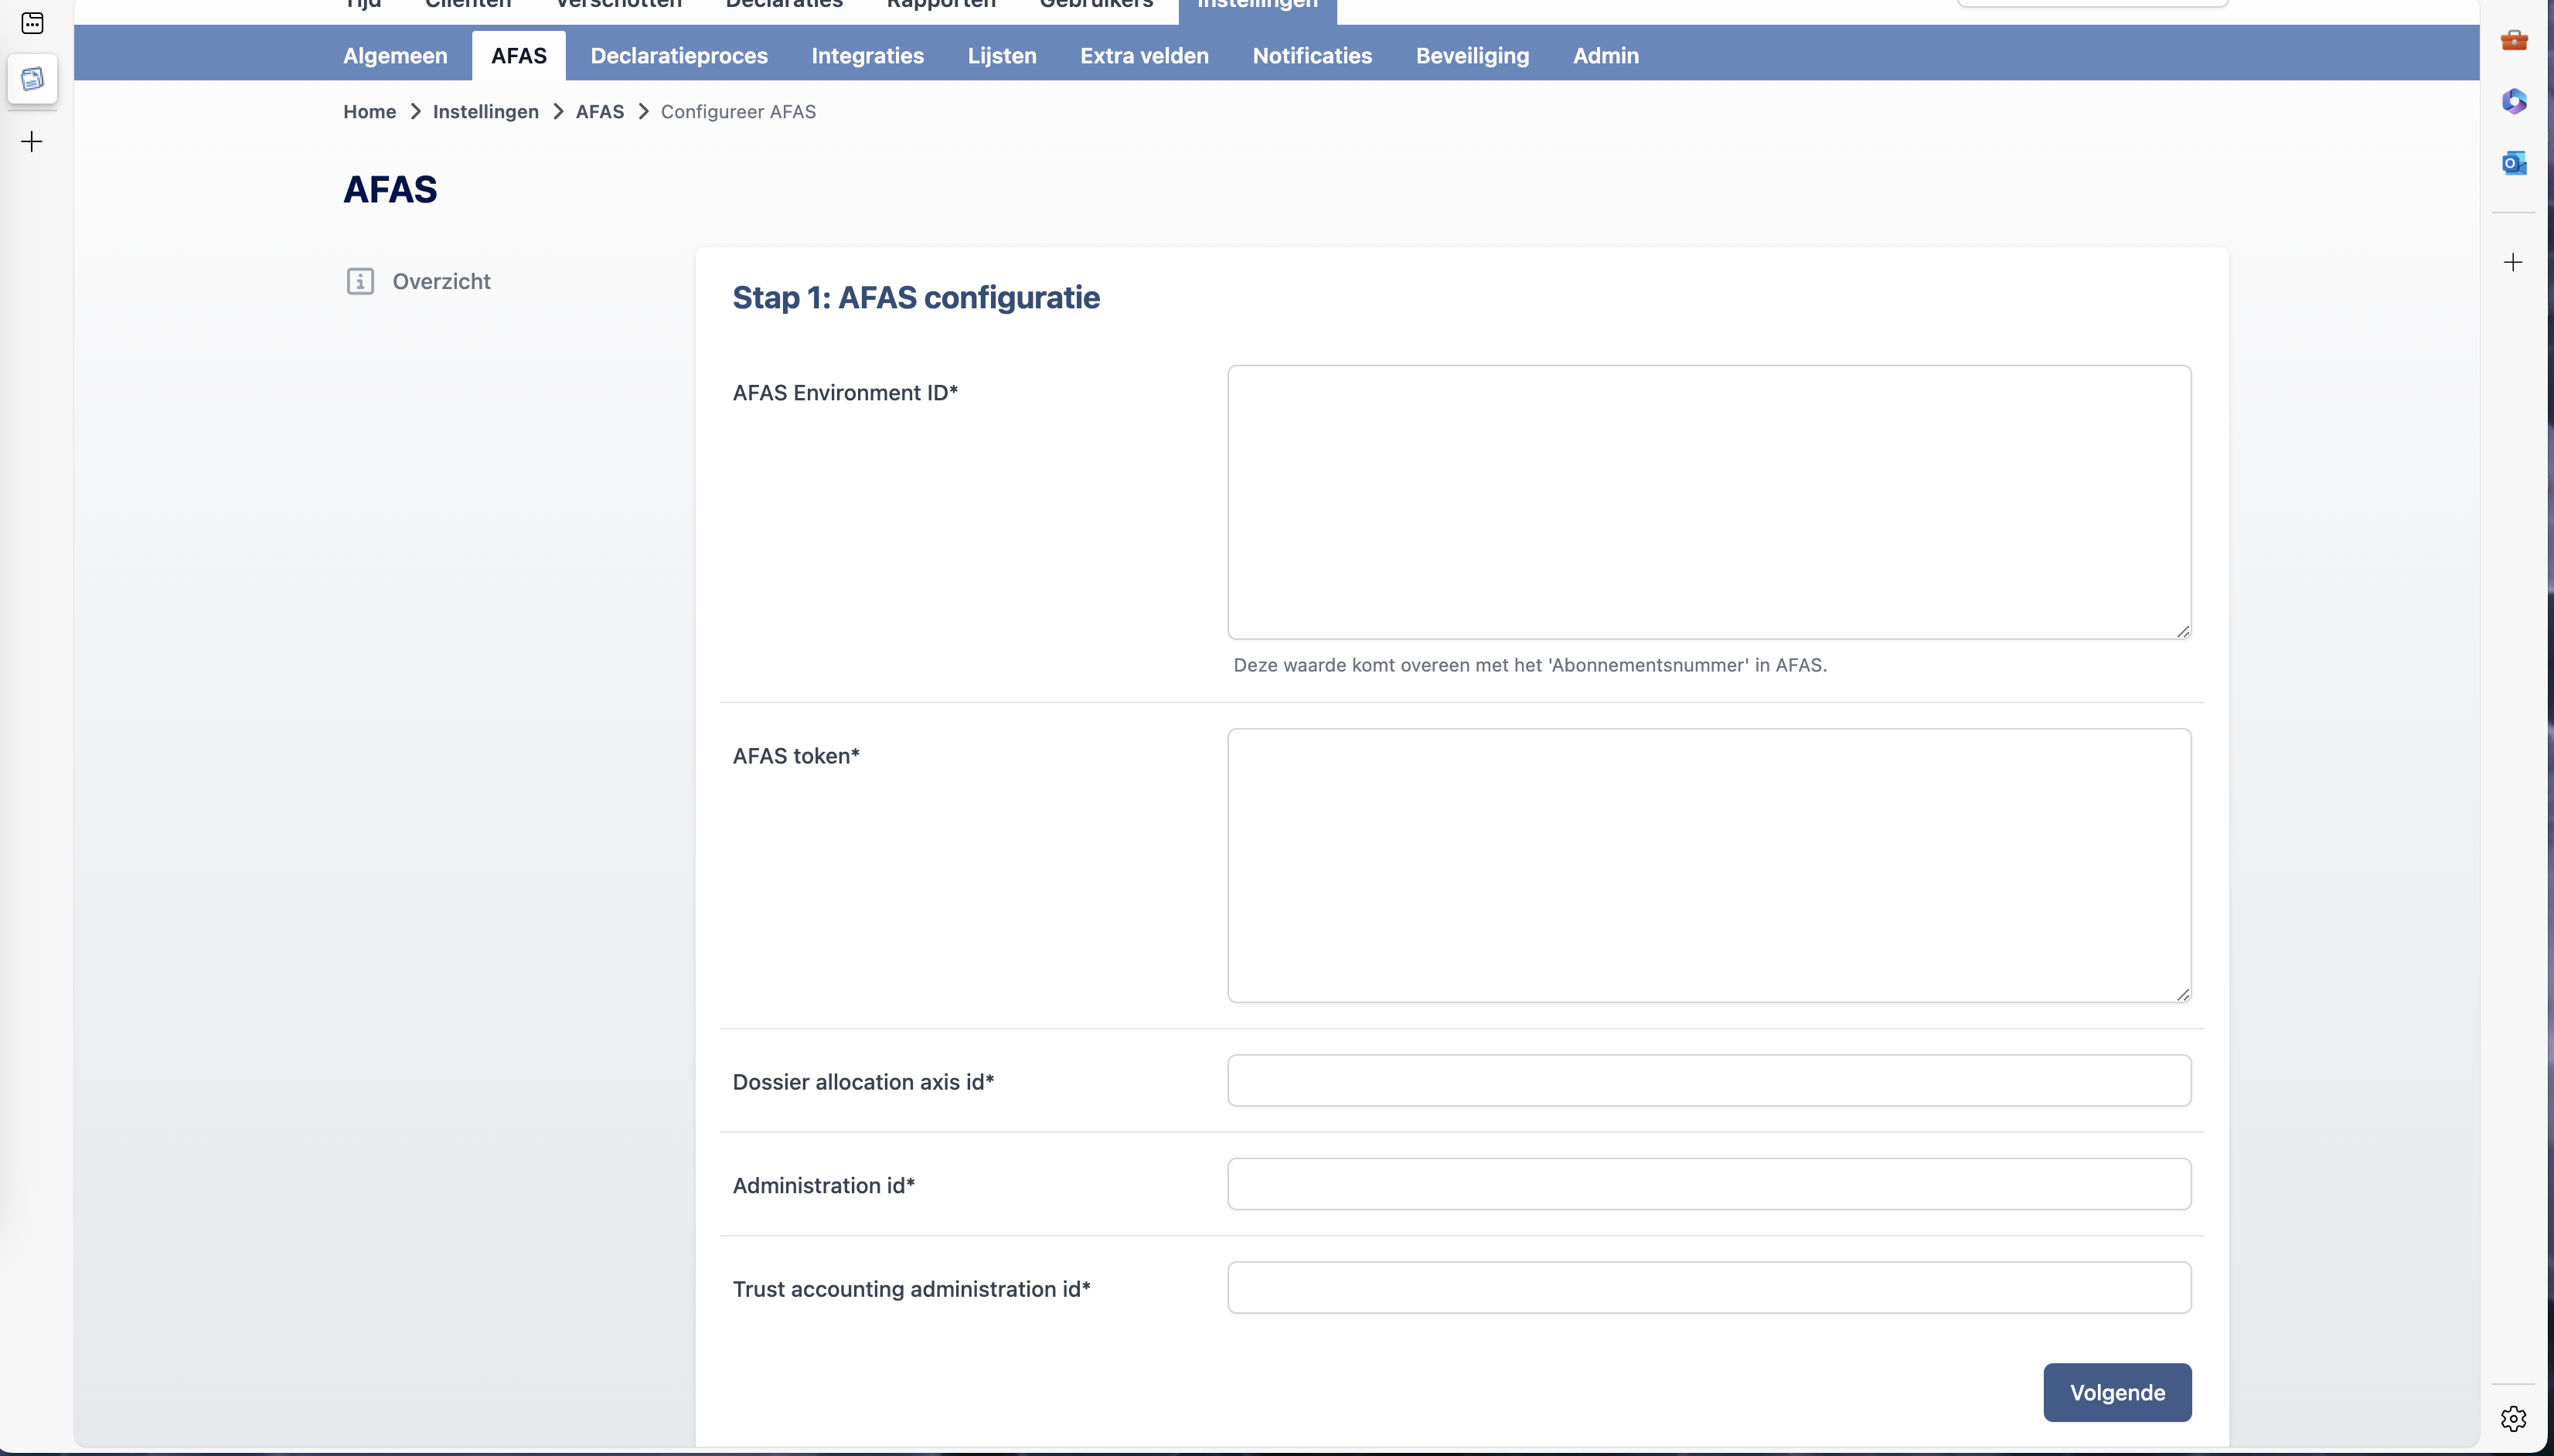Open the tab actions icon in the browser sidebar

(32, 22)
